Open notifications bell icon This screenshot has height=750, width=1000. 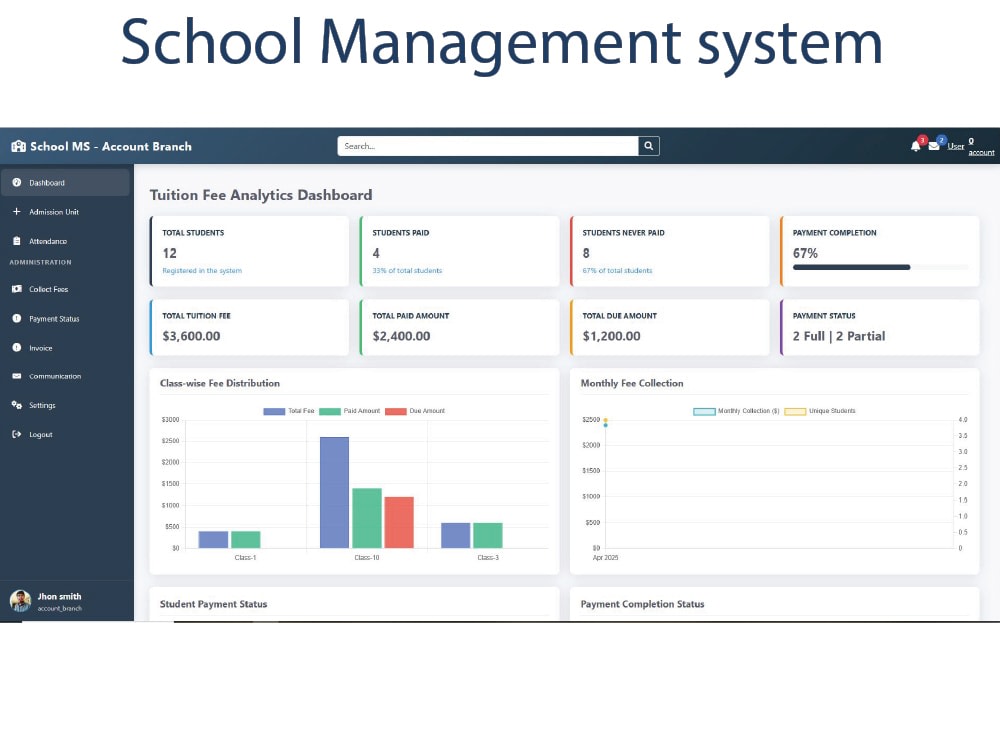(916, 146)
